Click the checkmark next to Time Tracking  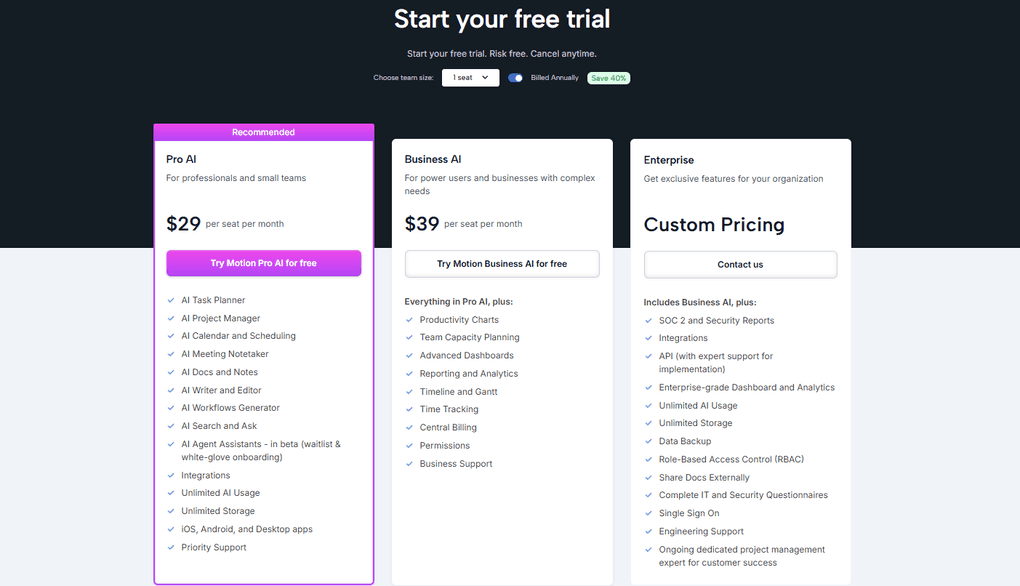pyautogui.click(x=409, y=409)
